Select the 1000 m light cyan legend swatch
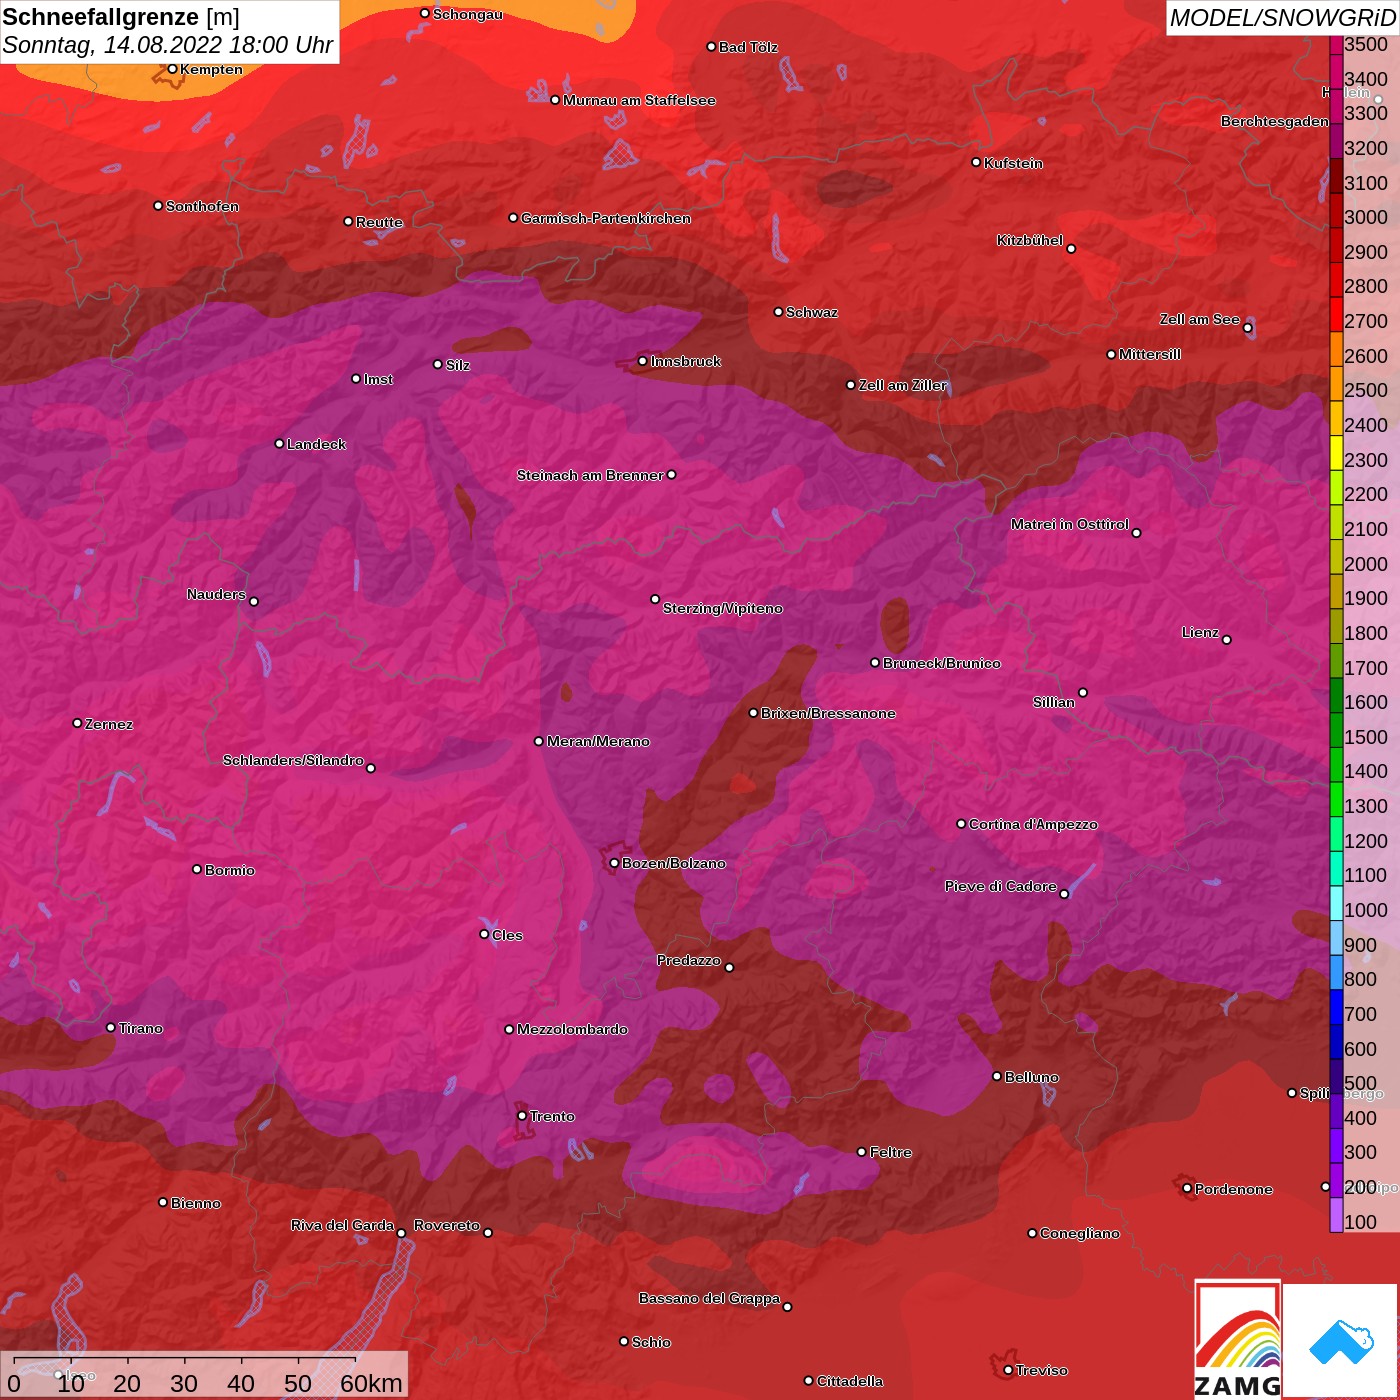 pos(1336,903)
